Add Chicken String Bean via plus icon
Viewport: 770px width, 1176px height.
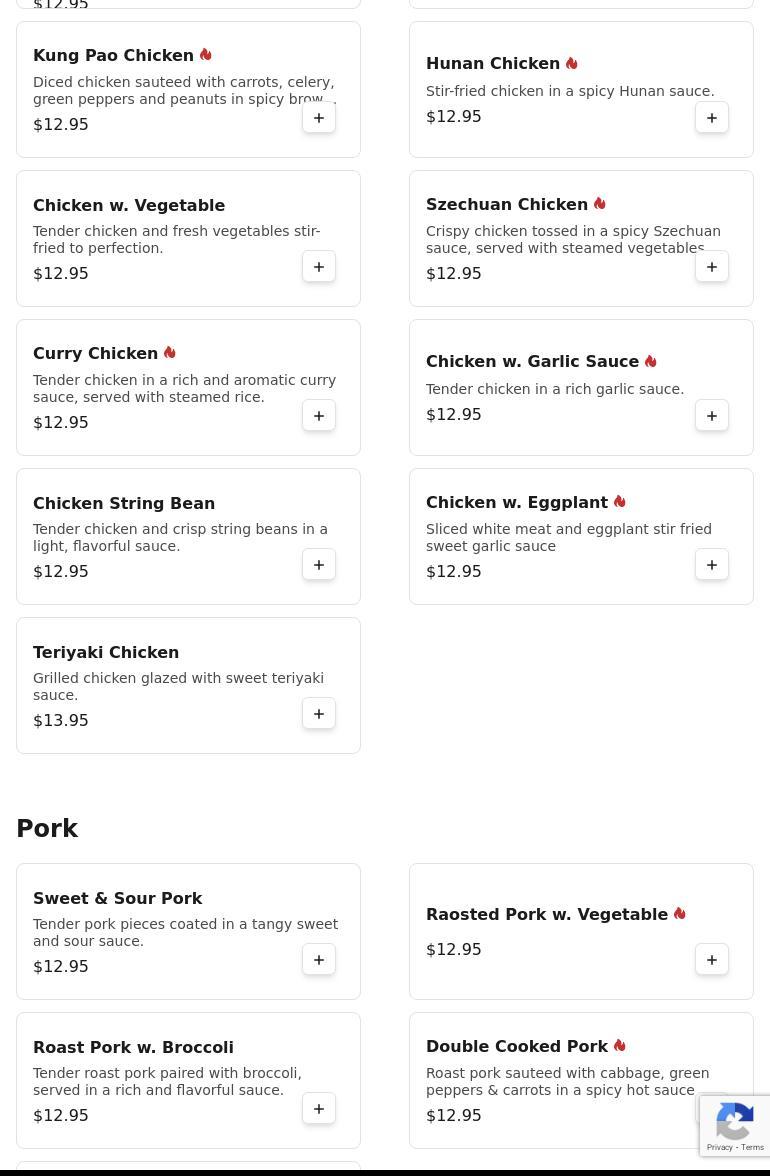pos(319,565)
